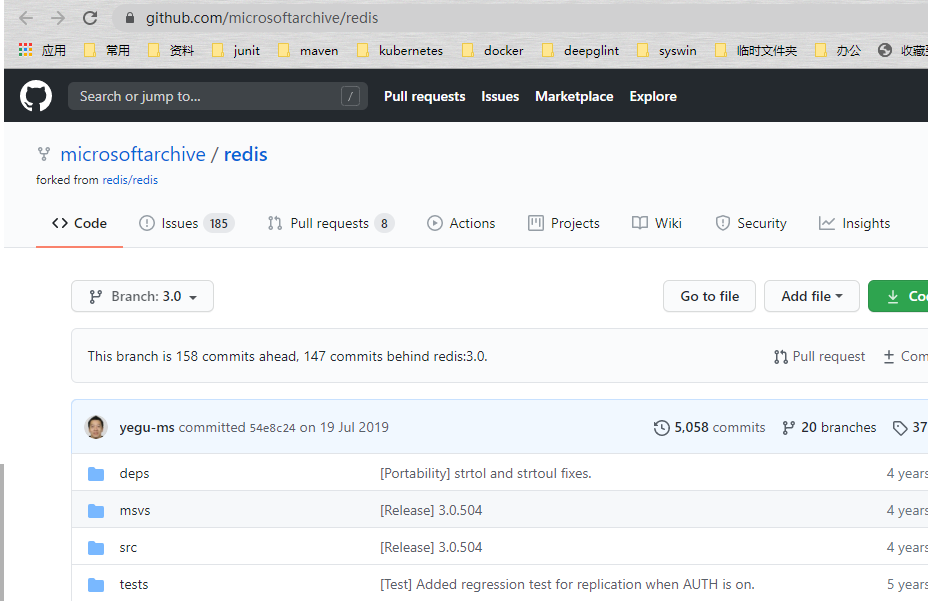View the 20 branches link

(829, 427)
